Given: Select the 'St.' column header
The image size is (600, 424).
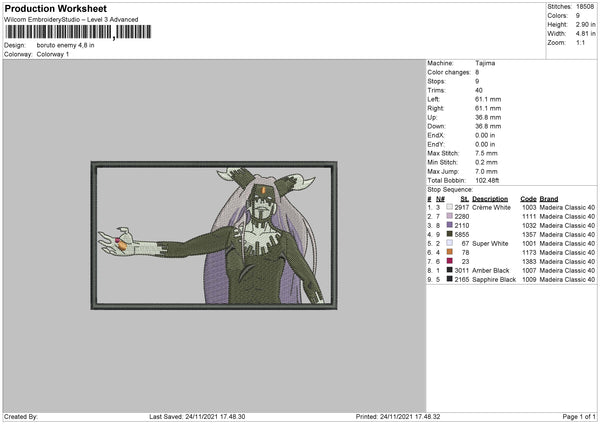Looking at the screenshot, I should tap(465, 199).
